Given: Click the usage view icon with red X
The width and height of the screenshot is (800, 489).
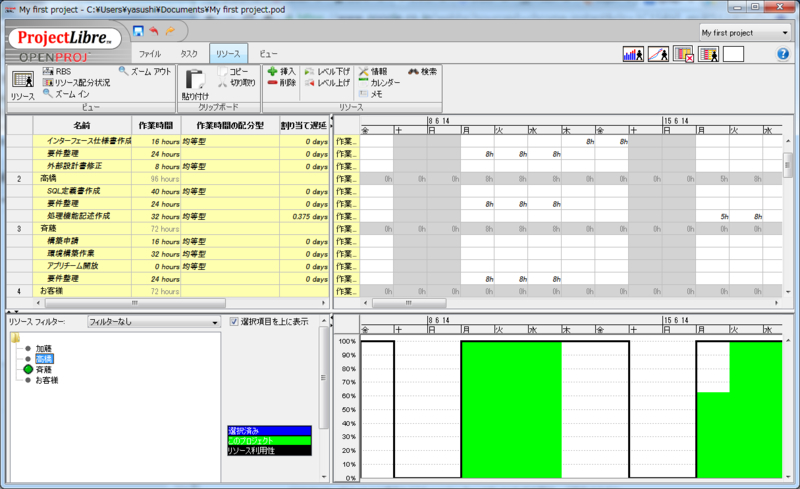Looking at the screenshot, I should (x=683, y=54).
